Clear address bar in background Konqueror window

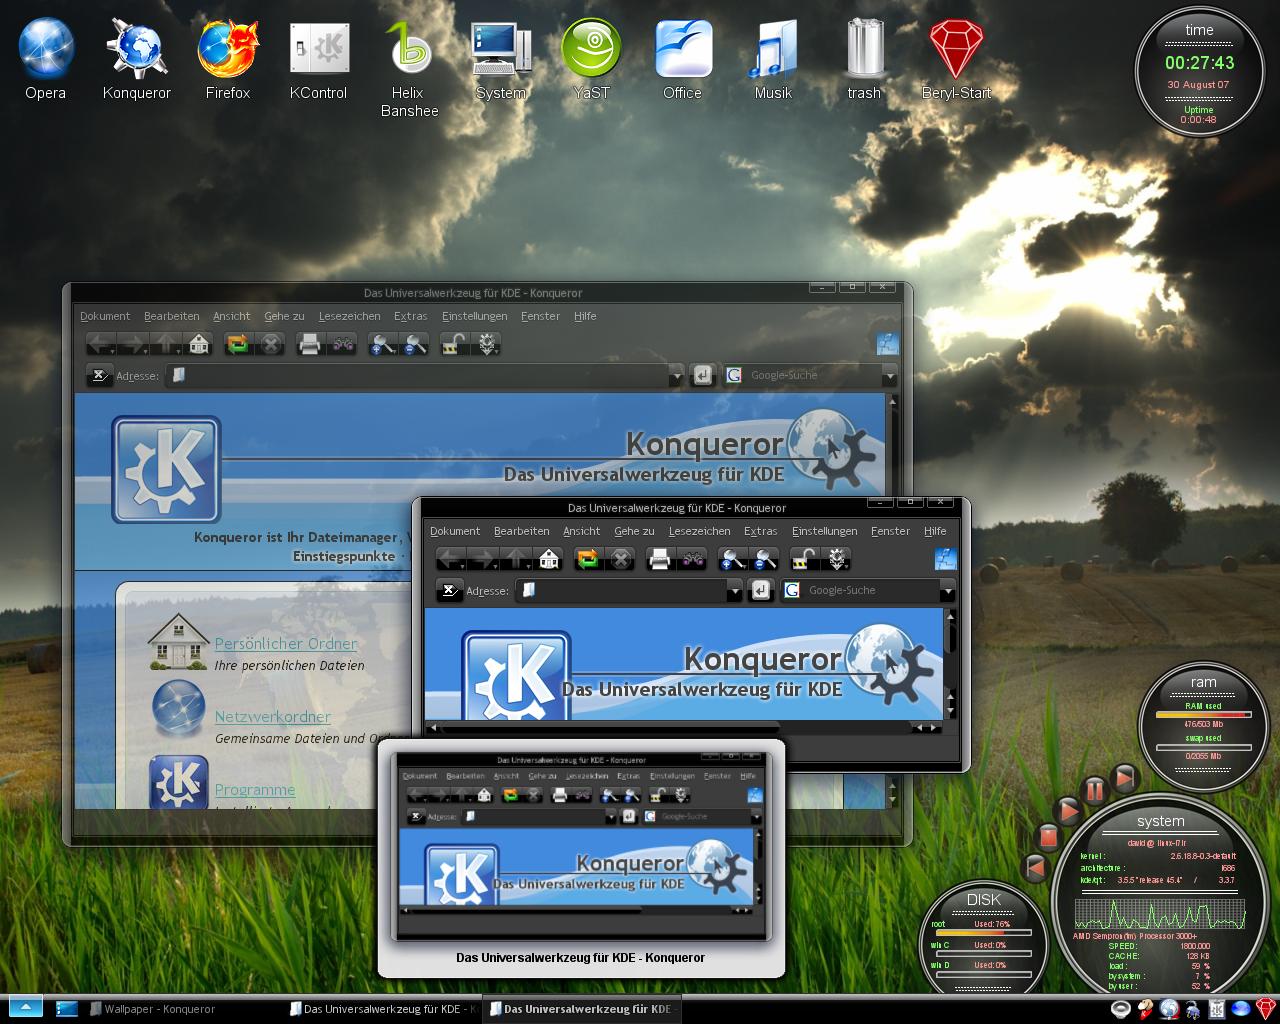click(99, 375)
